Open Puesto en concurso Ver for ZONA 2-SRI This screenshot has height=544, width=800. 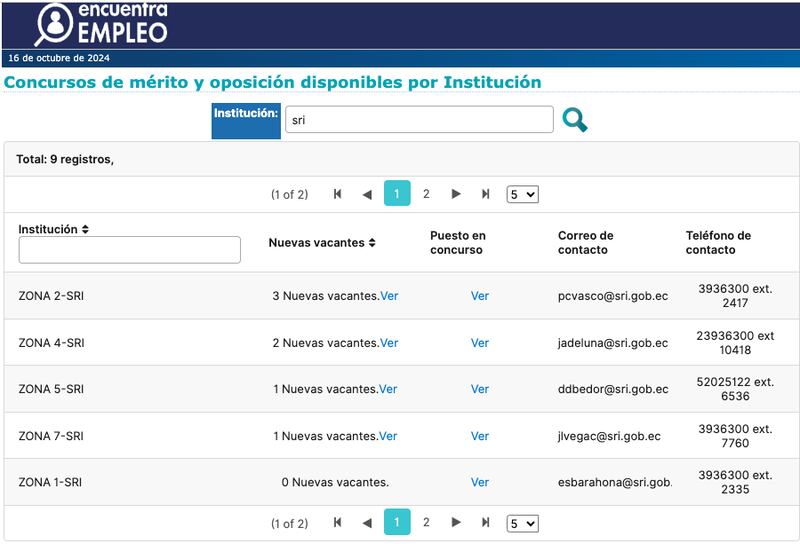(x=480, y=296)
